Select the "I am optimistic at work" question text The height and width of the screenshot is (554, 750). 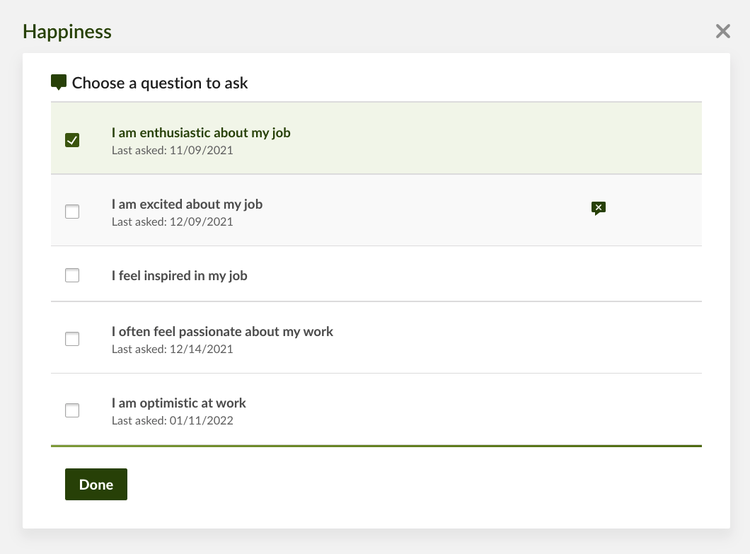pyautogui.click(x=179, y=403)
